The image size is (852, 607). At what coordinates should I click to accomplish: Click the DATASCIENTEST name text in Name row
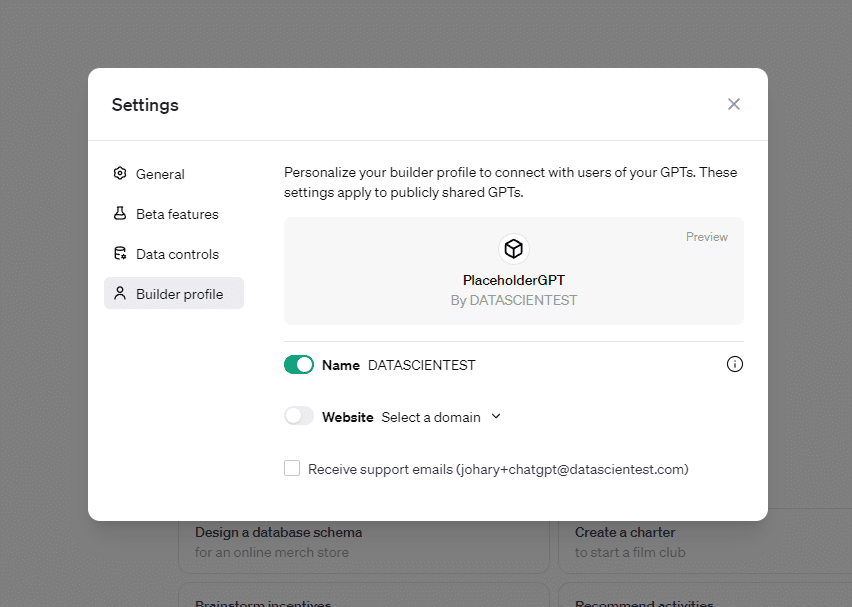click(421, 365)
